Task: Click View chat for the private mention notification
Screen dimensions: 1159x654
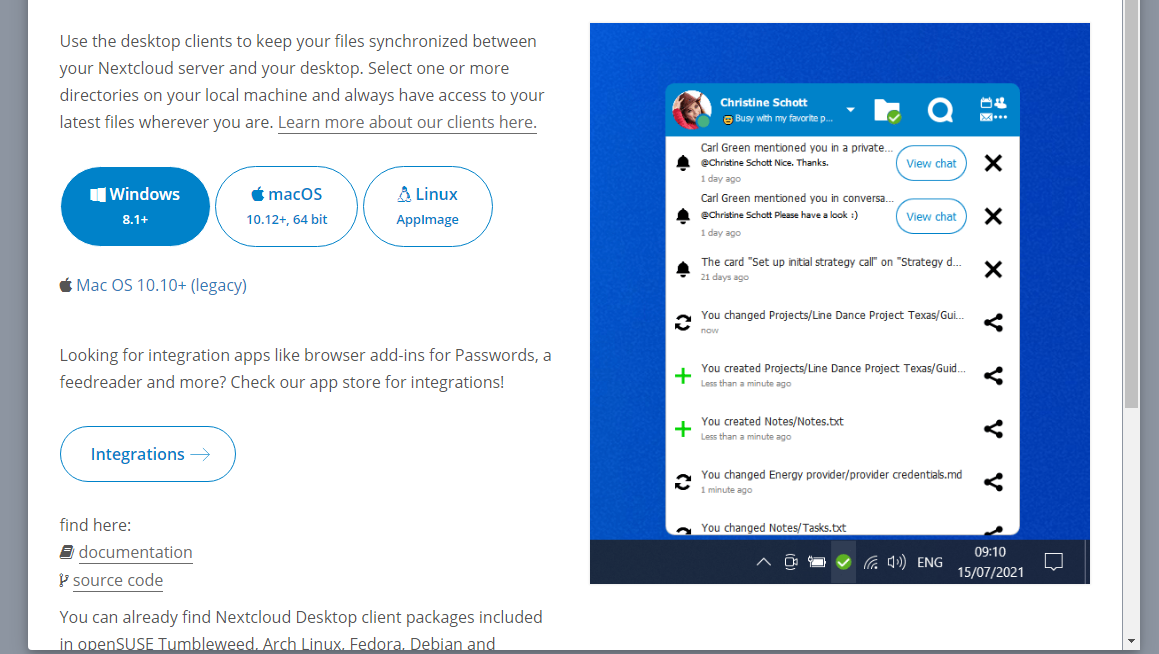Action: click(x=931, y=163)
